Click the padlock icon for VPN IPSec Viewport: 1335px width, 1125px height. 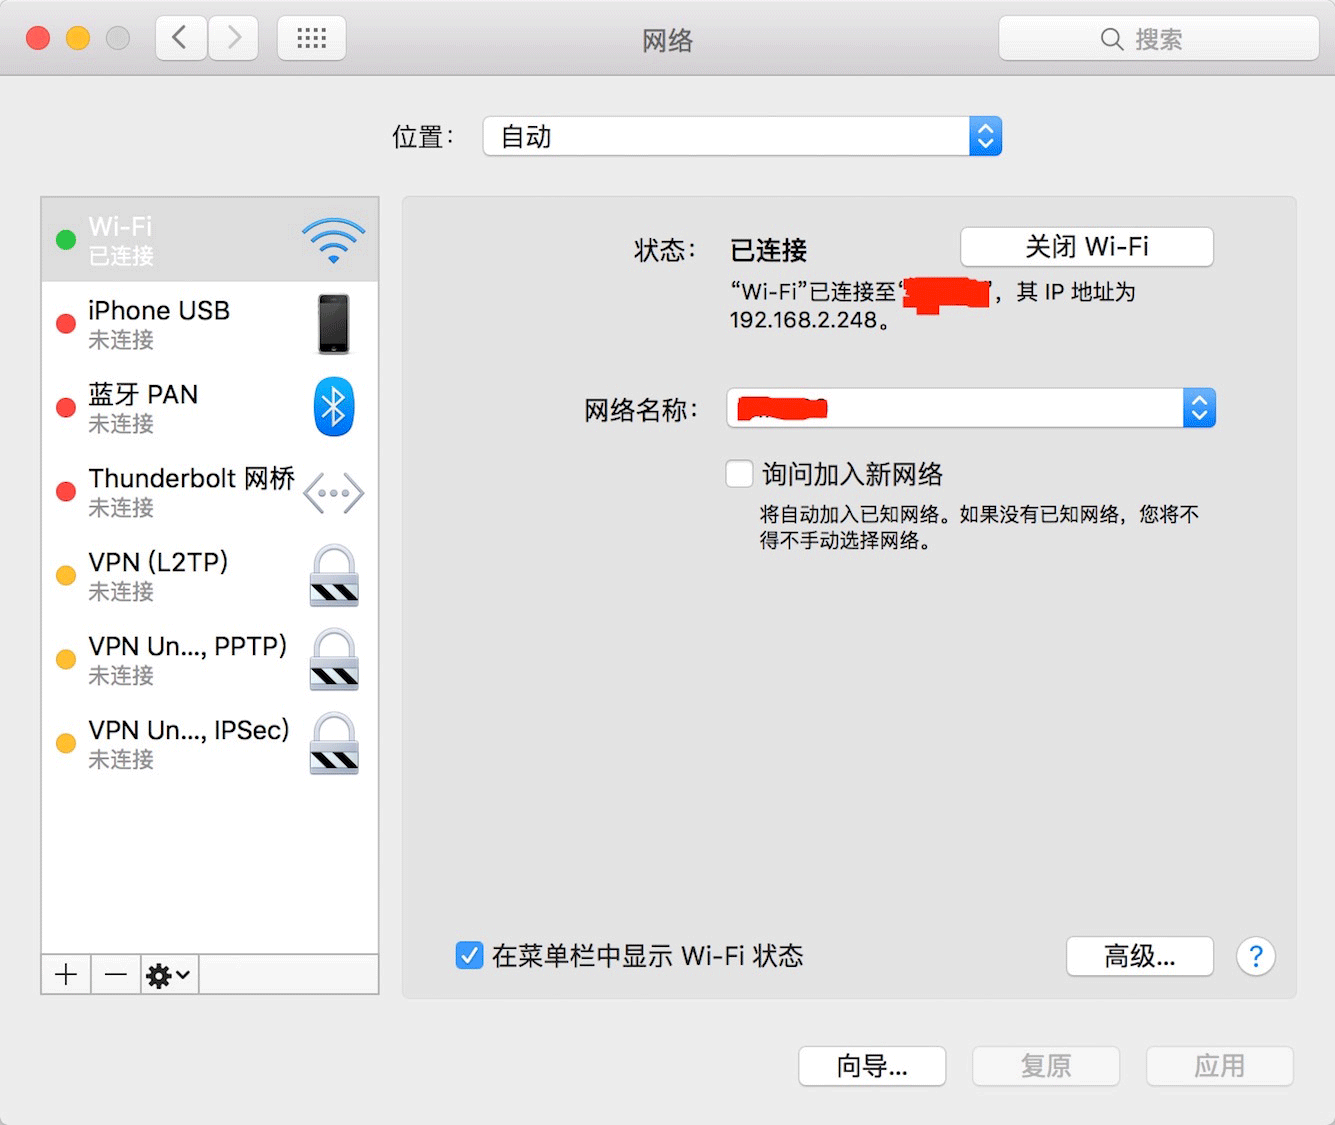click(x=334, y=744)
